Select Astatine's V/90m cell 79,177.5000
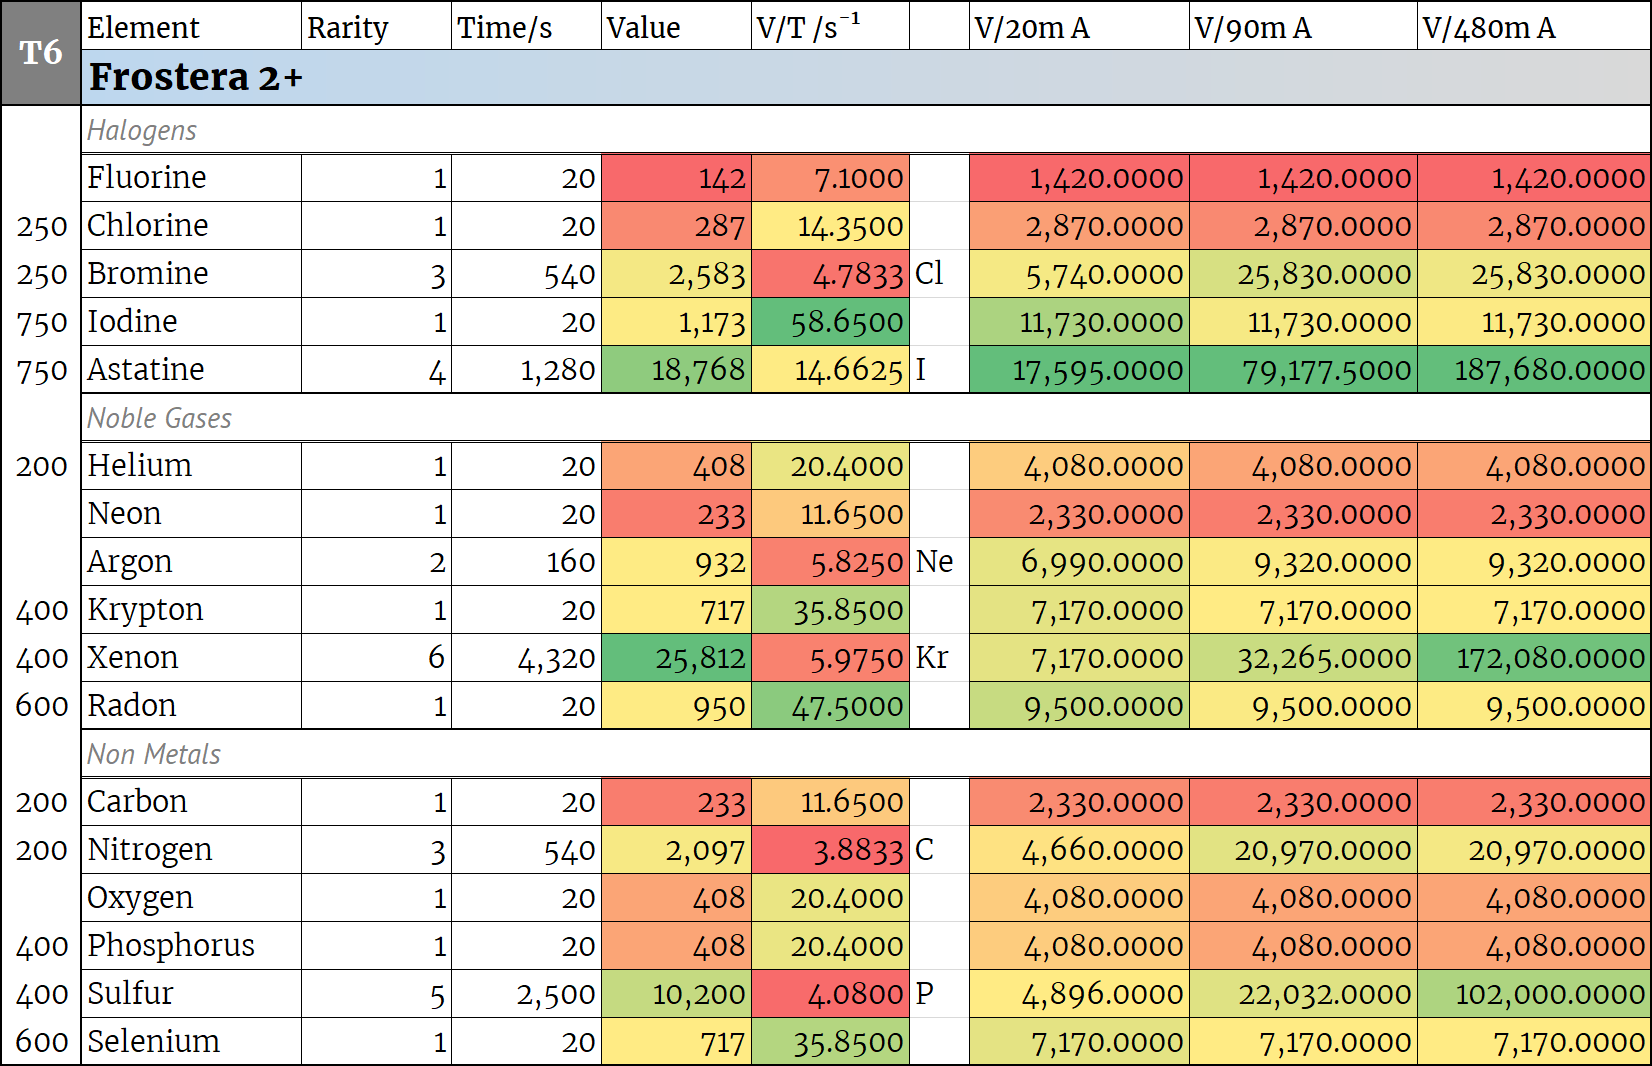The image size is (1652, 1066). [1303, 370]
